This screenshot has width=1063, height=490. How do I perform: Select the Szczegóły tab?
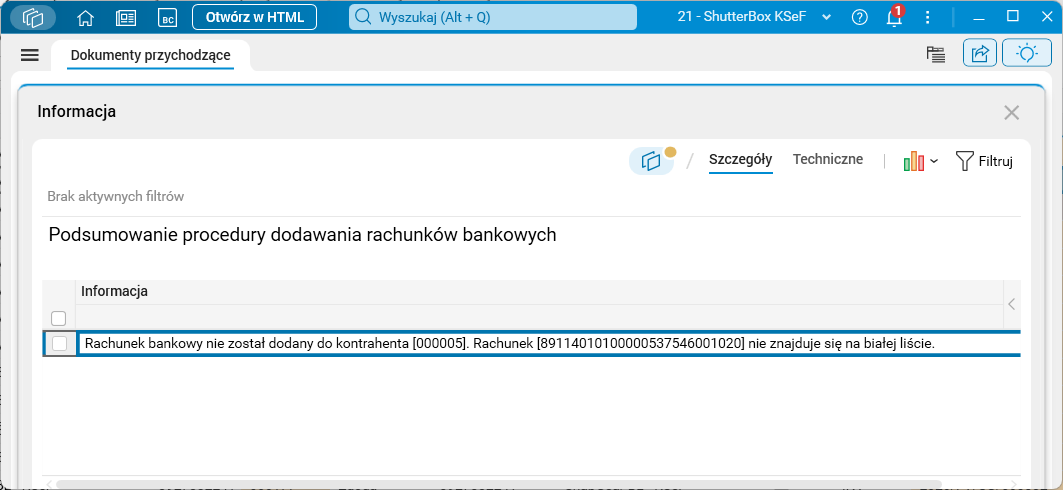coord(740,161)
